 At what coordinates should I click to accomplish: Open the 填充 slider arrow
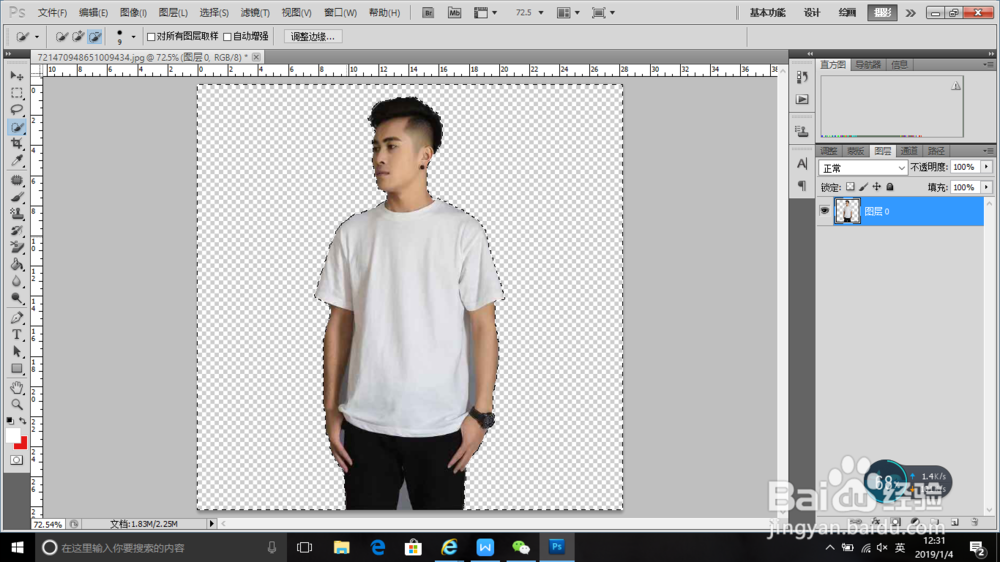pyautogui.click(x=986, y=188)
